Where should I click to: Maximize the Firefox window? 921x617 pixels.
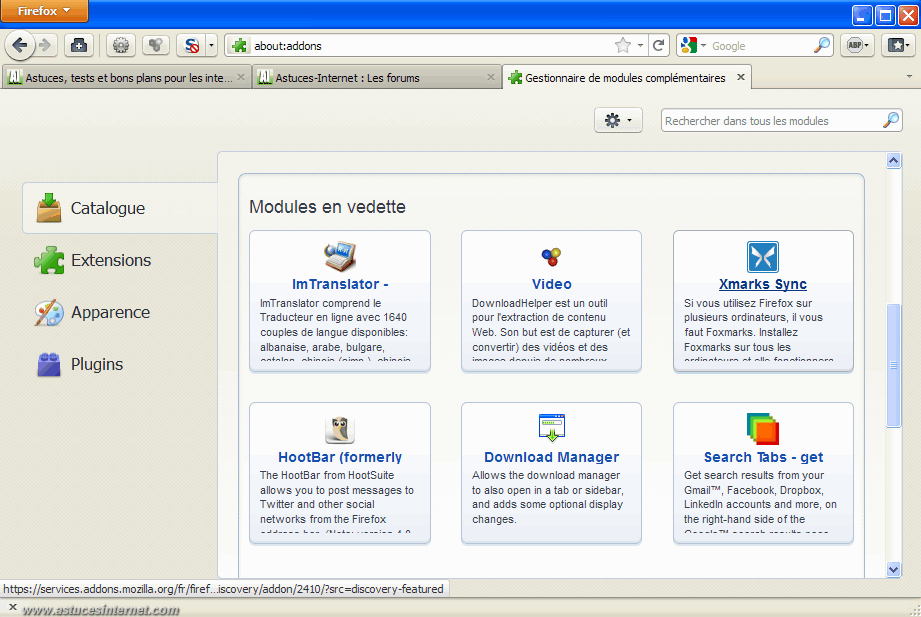(x=885, y=14)
